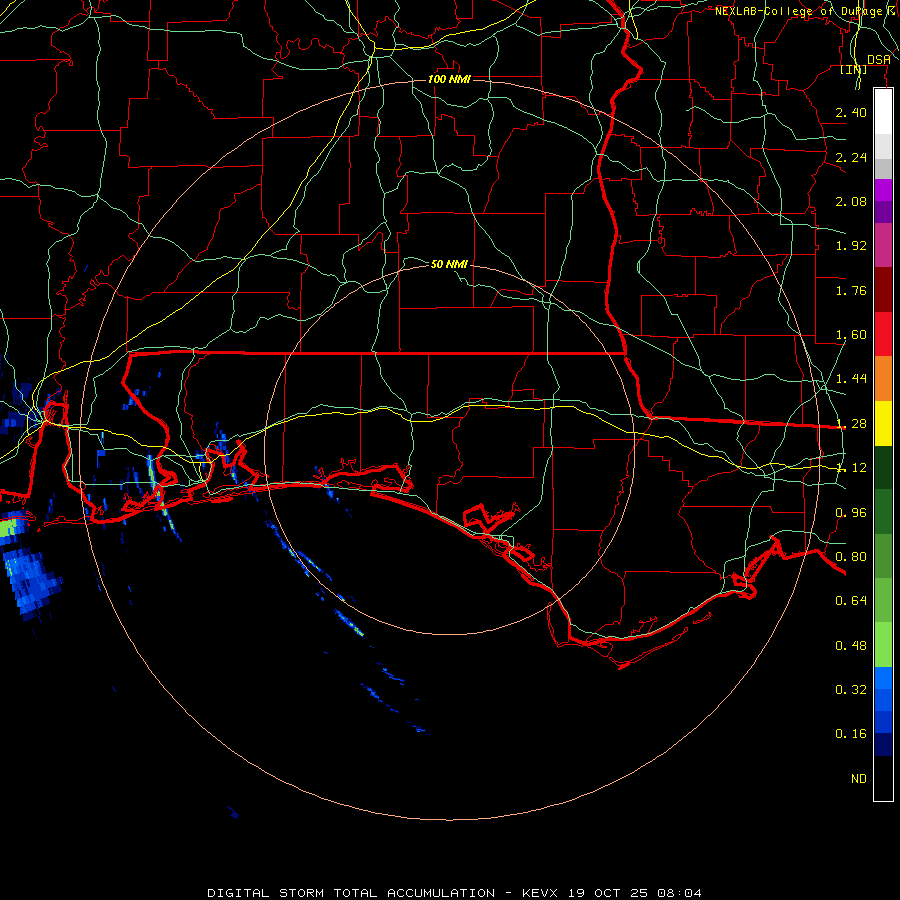
Task: Select the light blue legend swatch above 0.32
Action: [x=883, y=678]
